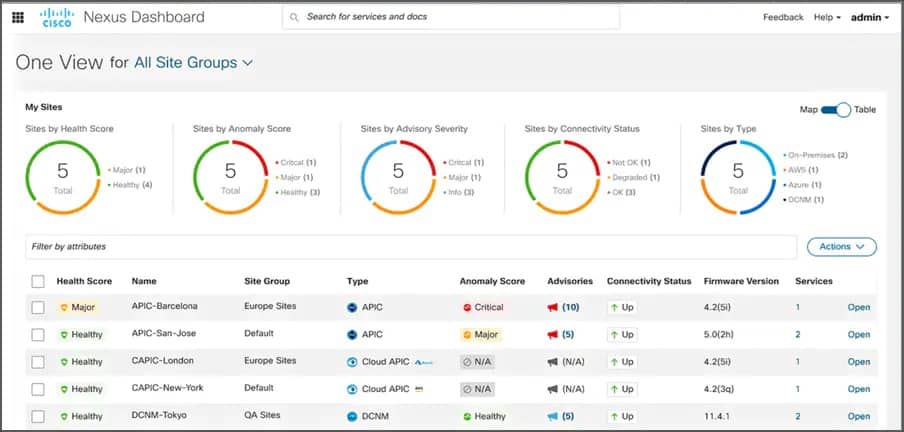Click the Major health shield icon for APIC-Barcelona
The image size is (904, 432).
coord(65,307)
